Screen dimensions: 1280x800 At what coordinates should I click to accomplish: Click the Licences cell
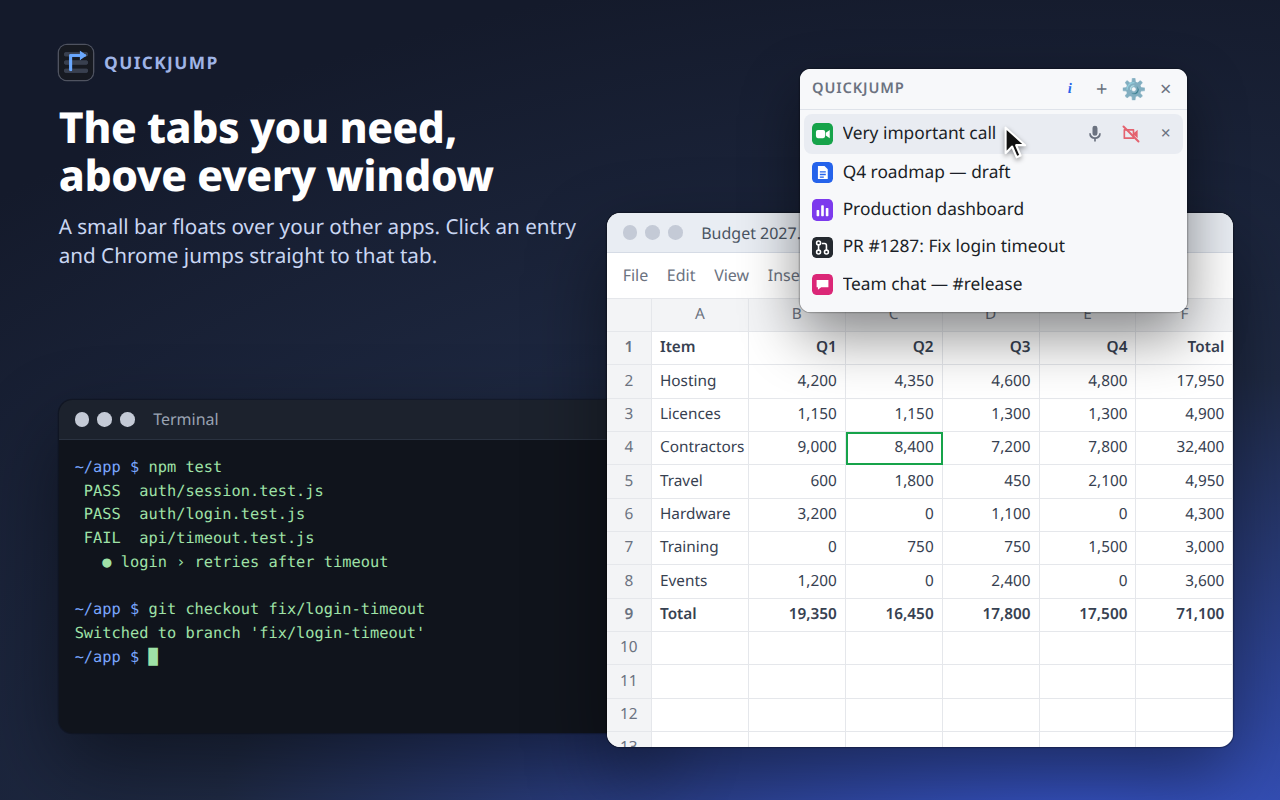(700, 414)
